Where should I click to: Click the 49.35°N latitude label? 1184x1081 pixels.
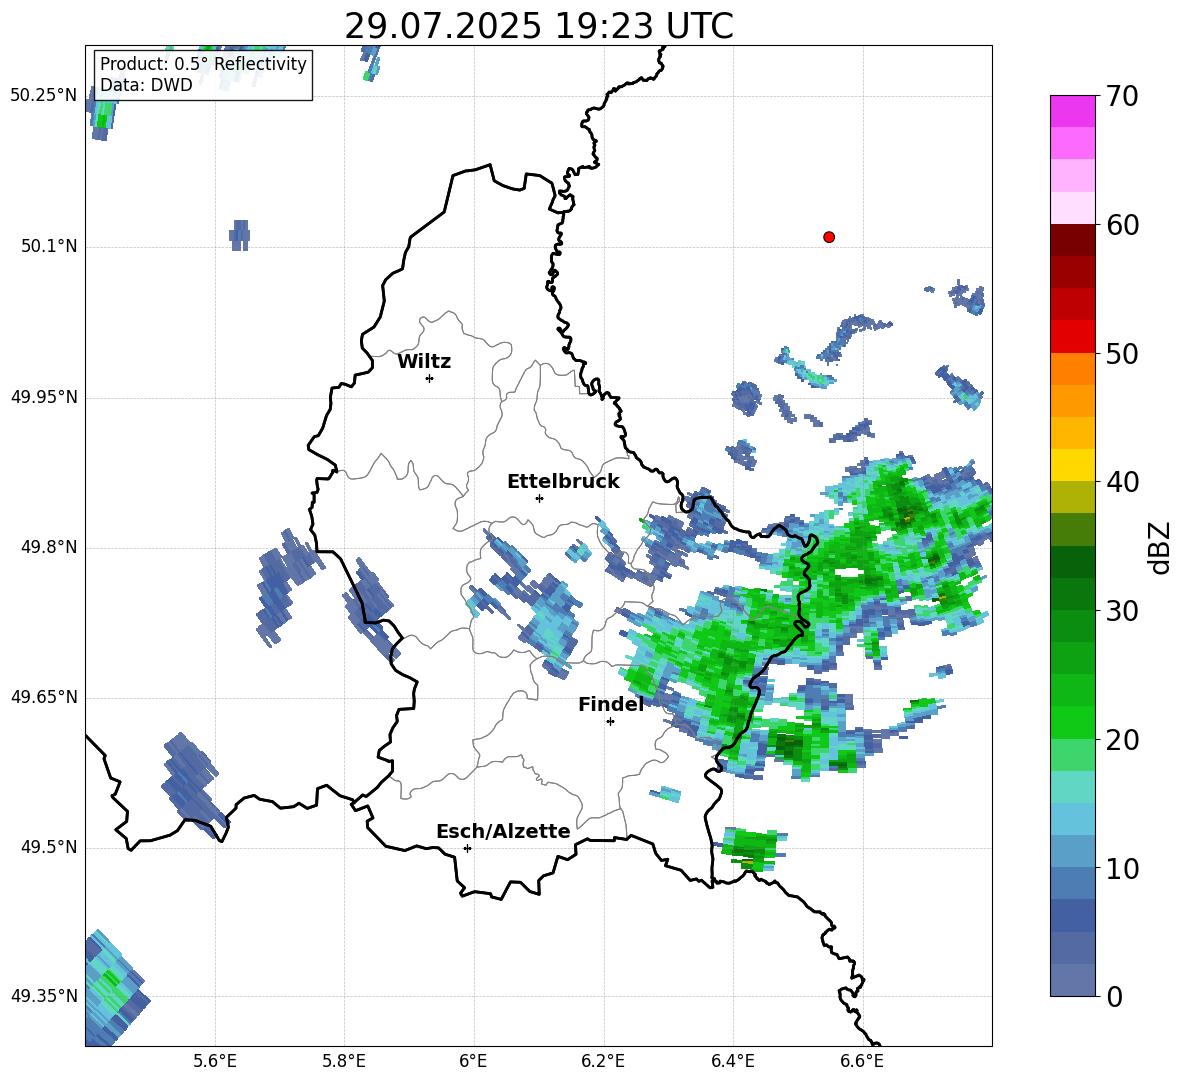(x=45, y=996)
